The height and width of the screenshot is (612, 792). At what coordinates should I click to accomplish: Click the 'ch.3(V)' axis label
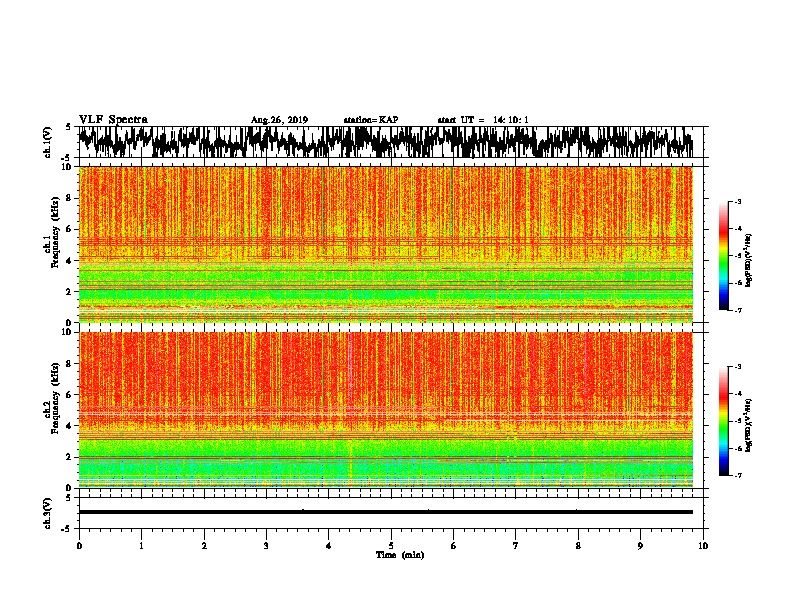[48, 513]
